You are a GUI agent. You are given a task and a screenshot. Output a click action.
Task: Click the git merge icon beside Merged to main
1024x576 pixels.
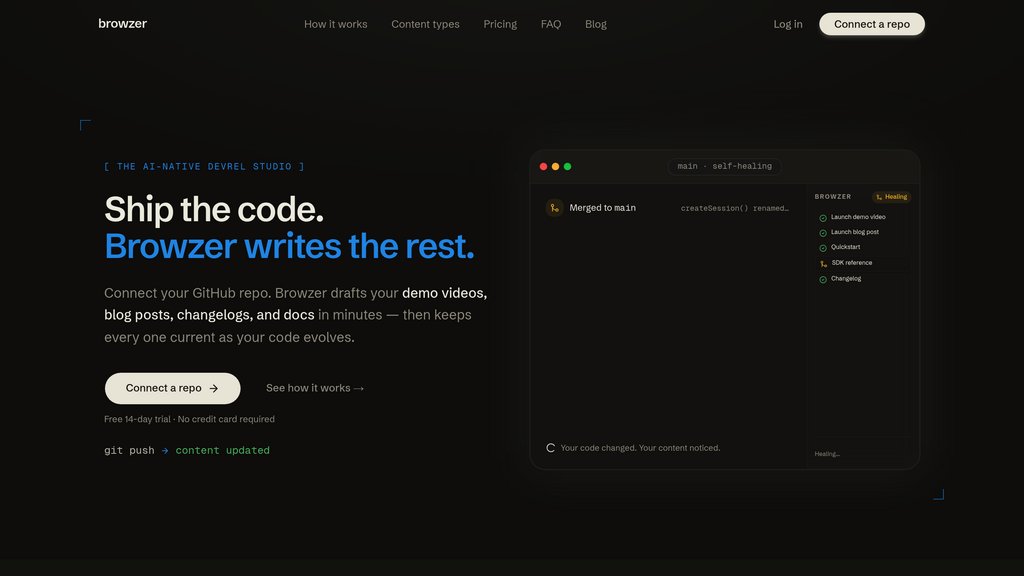(554, 208)
